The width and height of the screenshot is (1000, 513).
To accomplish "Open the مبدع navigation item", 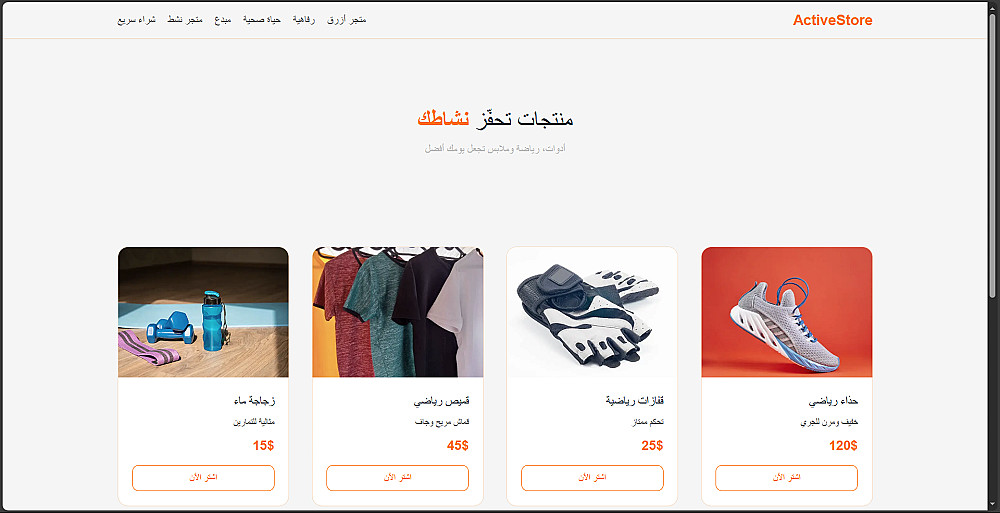I will pyautogui.click(x=223, y=20).
